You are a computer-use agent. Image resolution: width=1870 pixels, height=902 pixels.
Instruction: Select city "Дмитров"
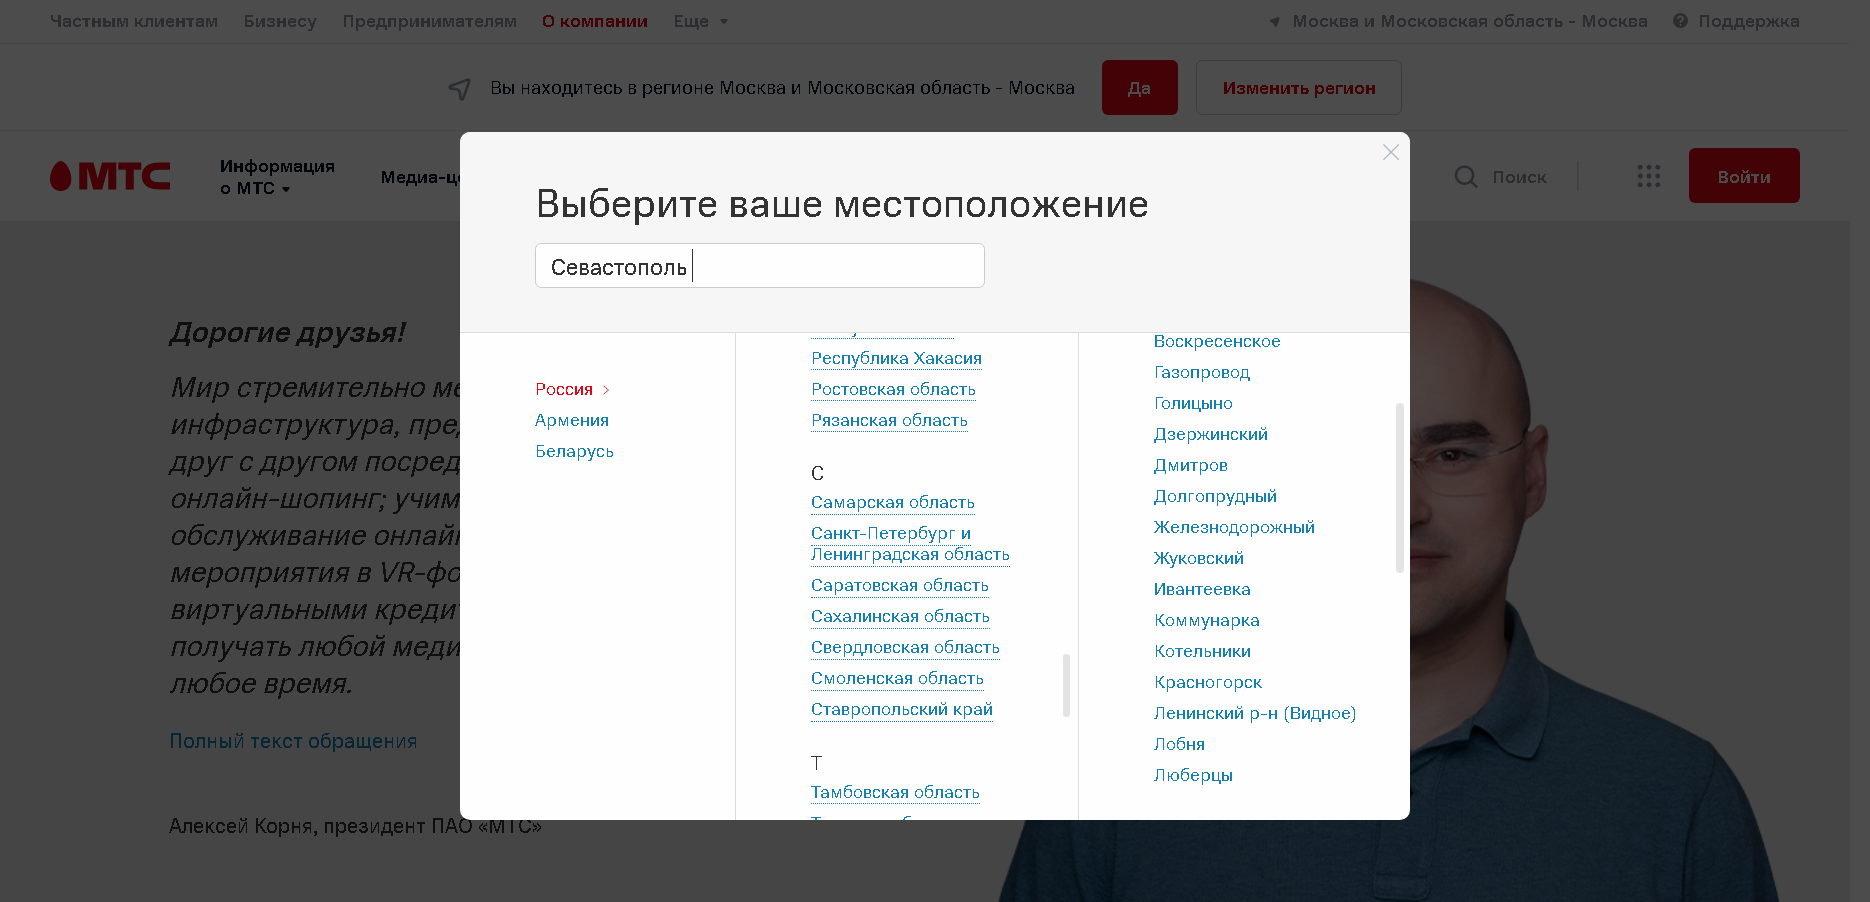pos(1190,465)
